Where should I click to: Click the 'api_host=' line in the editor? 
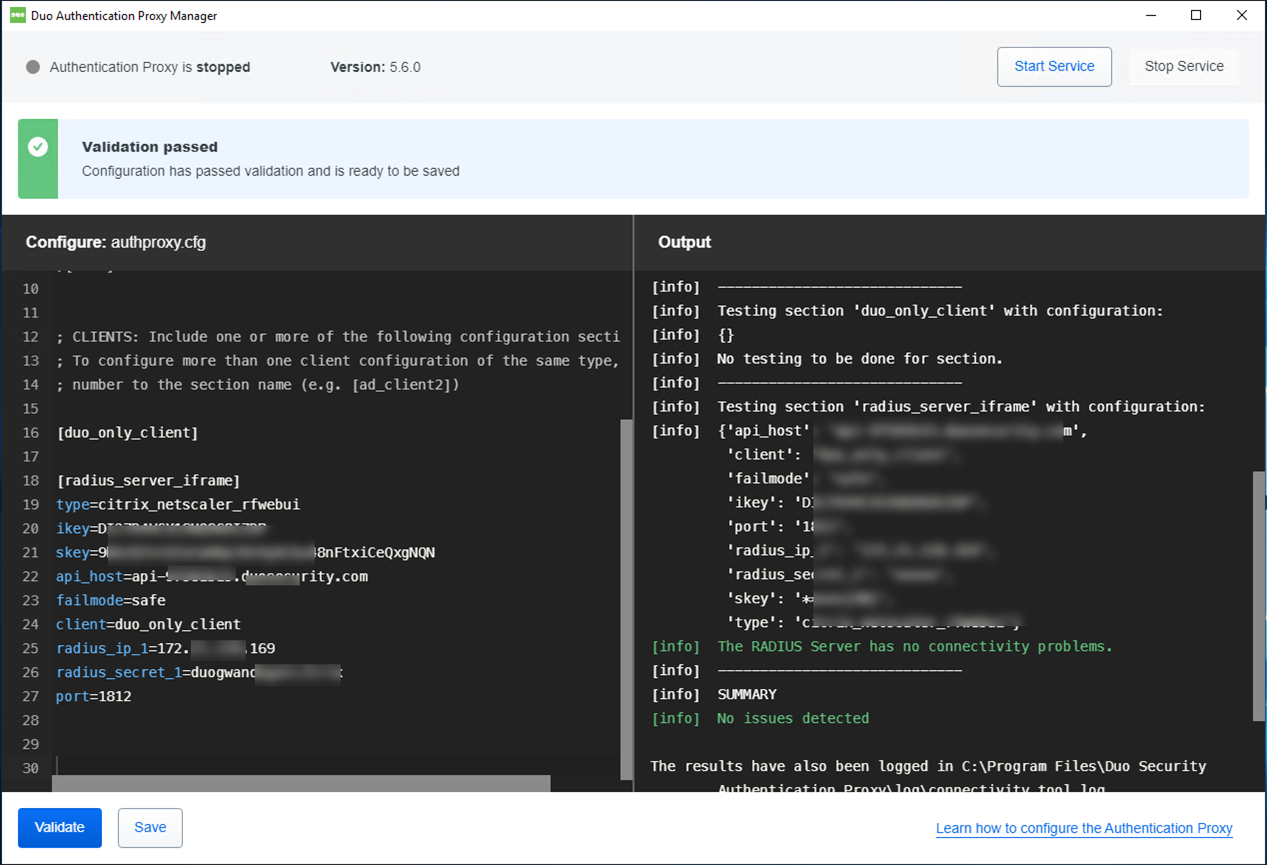[x=212, y=577]
